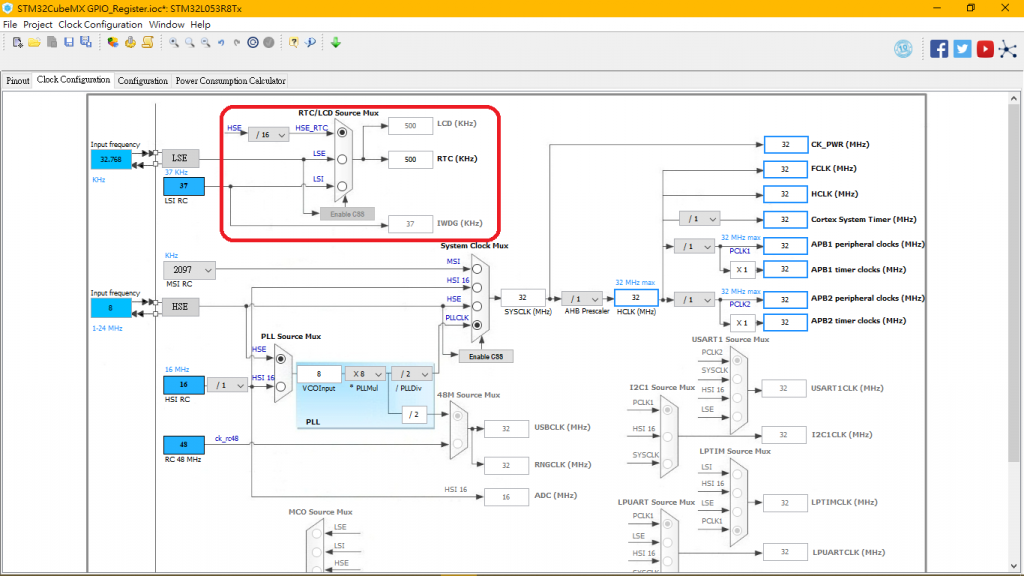Open the PLLMul X 8 dropdown
Image resolution: width=1024 pixels, height=576 pixels.
tap(365, 374)
